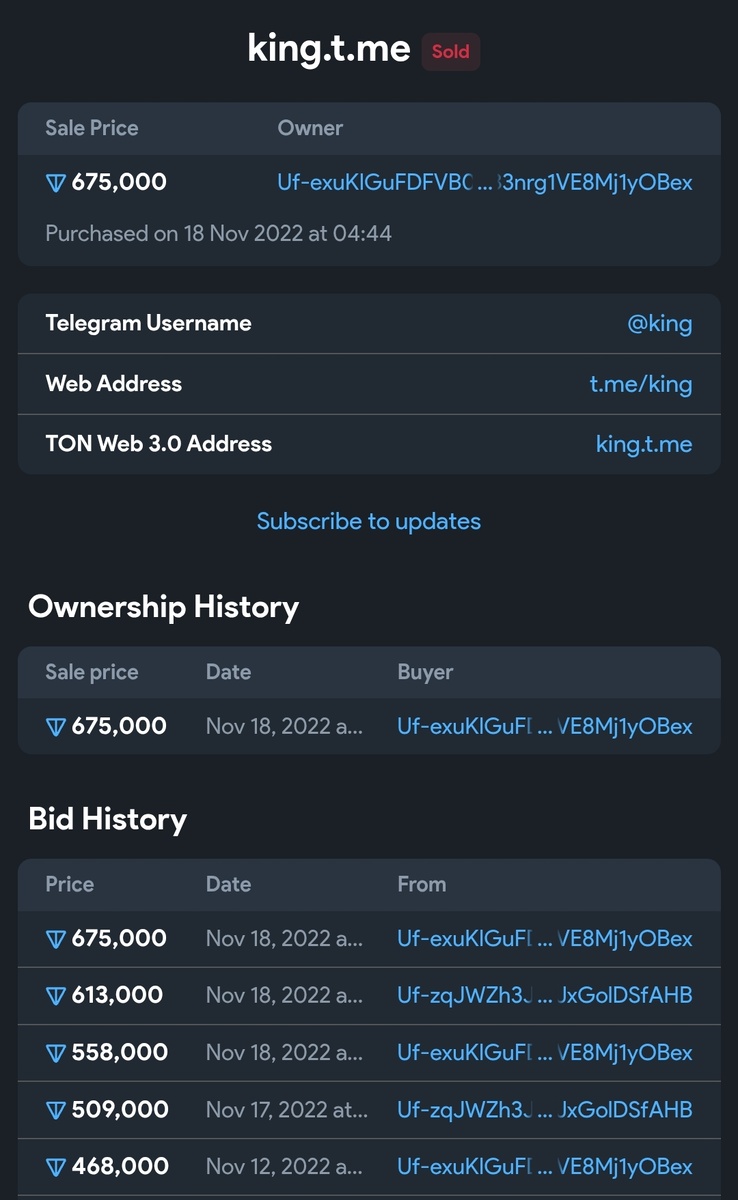This screenshot has height=1200, width=738.
Task: Click the TON icon next to the 558,000 bid
Action: (x=56, y=1053)
